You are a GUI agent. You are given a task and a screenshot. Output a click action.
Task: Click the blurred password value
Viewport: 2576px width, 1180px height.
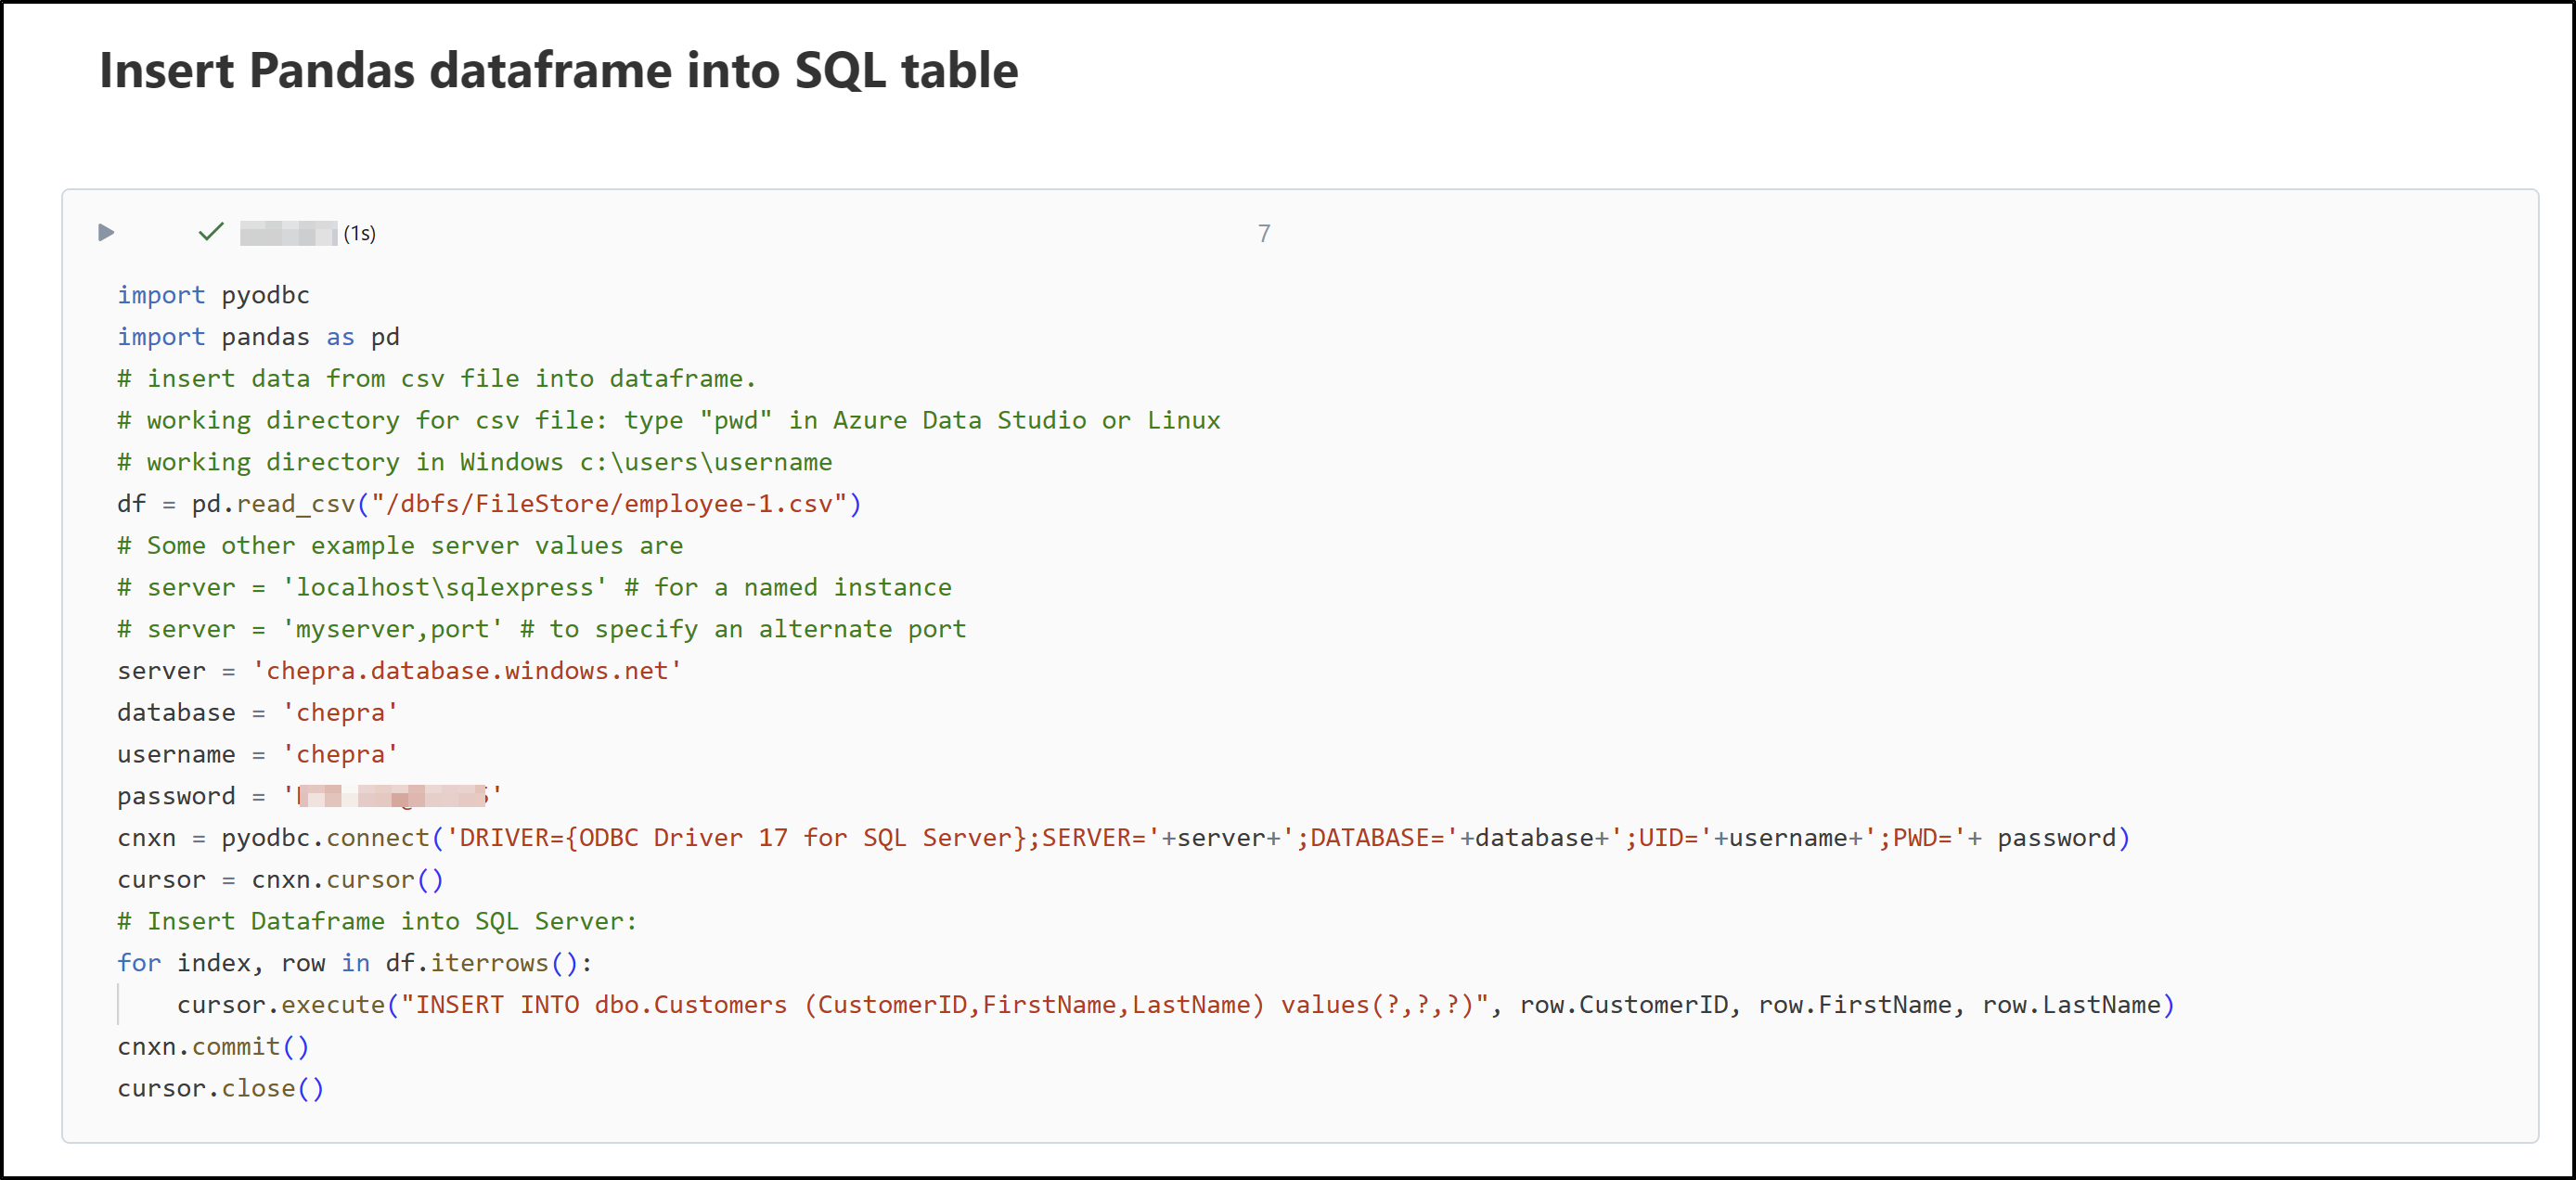[393, 796]
